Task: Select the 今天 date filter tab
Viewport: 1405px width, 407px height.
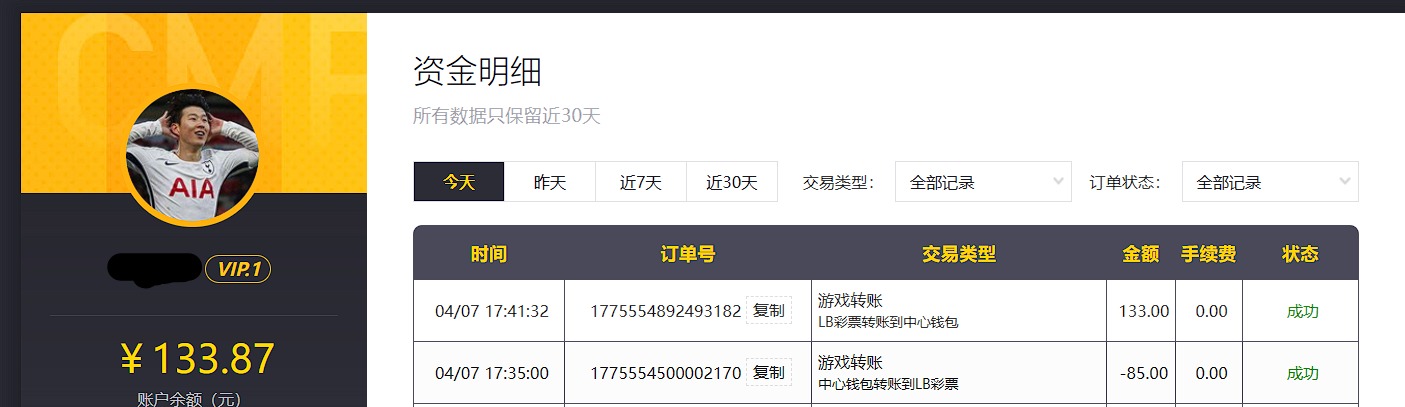Action: tap(459, 182)
